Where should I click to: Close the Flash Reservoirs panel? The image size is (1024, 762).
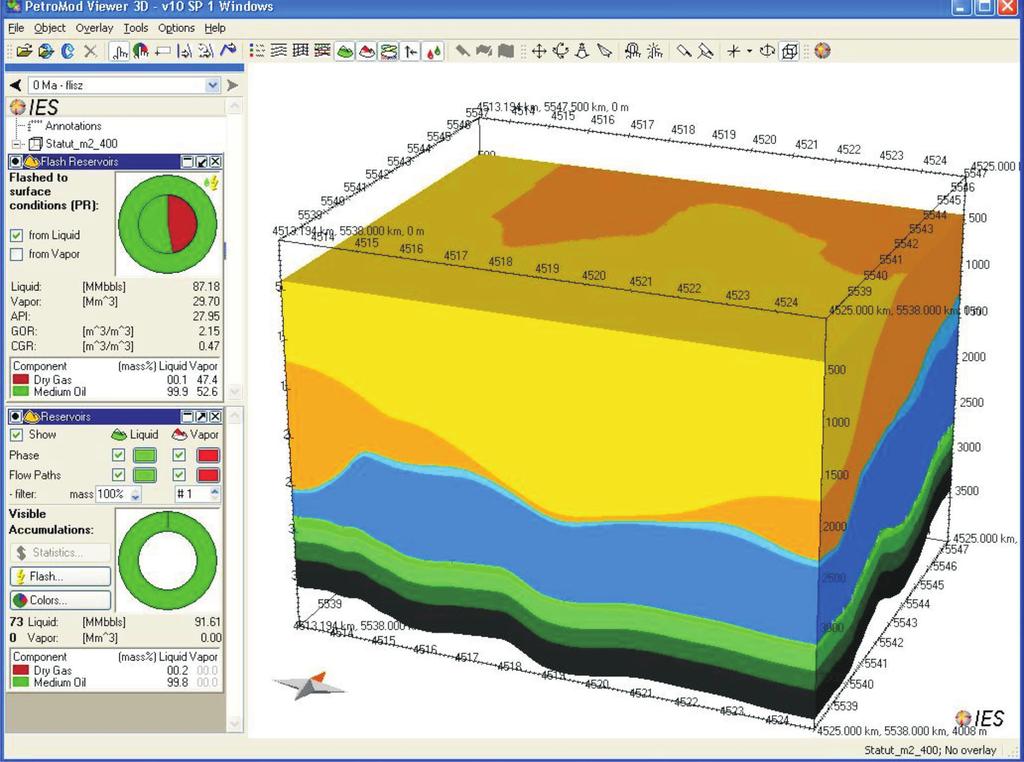pos(215,161)
